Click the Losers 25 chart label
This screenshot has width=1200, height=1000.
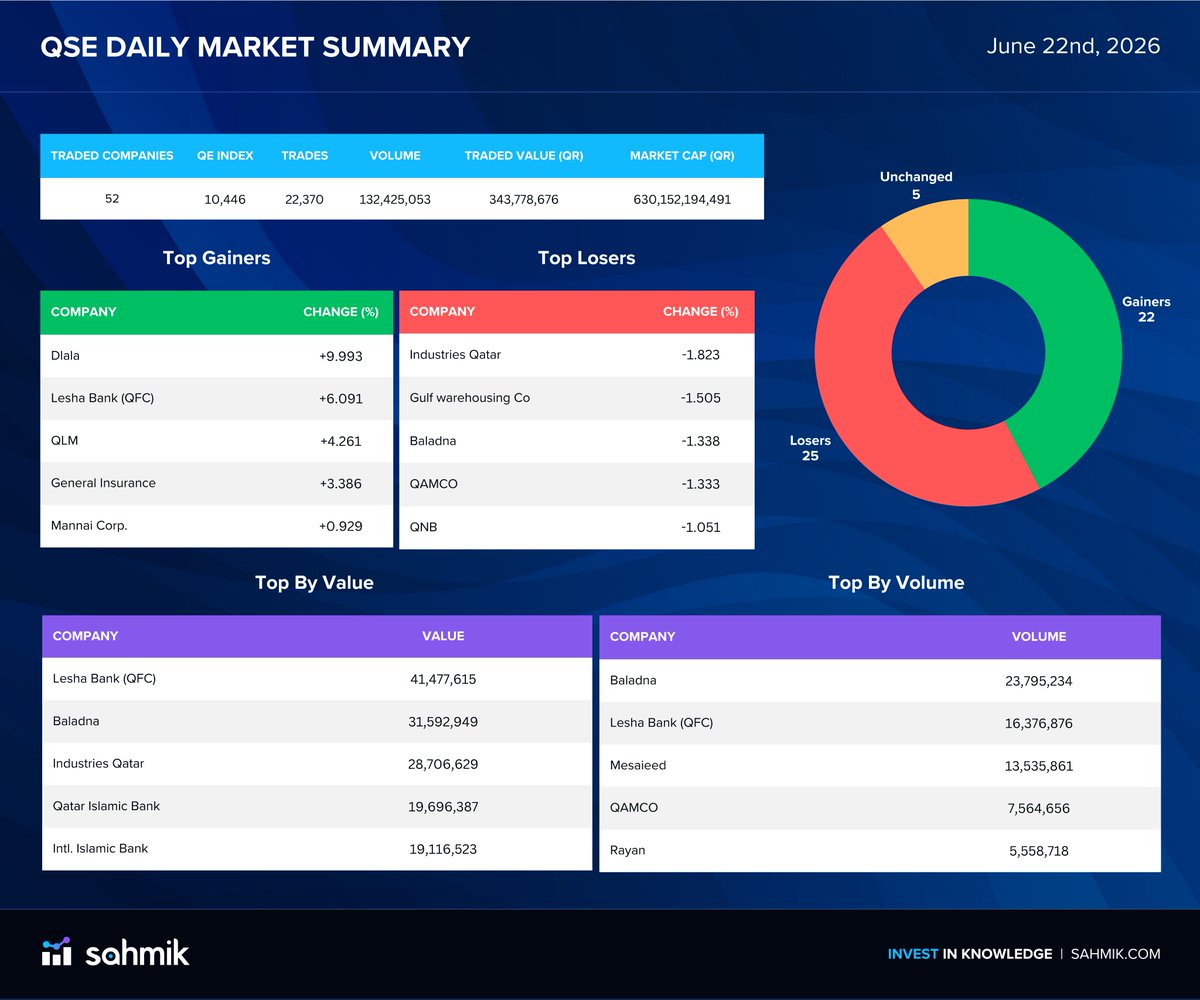coord(810,448)
